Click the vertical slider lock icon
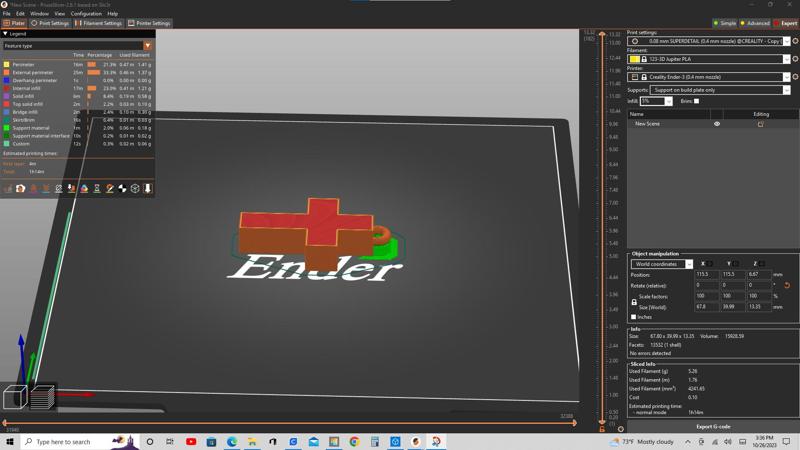The height and width of the screenshot is (450, 800). point(602,429)
